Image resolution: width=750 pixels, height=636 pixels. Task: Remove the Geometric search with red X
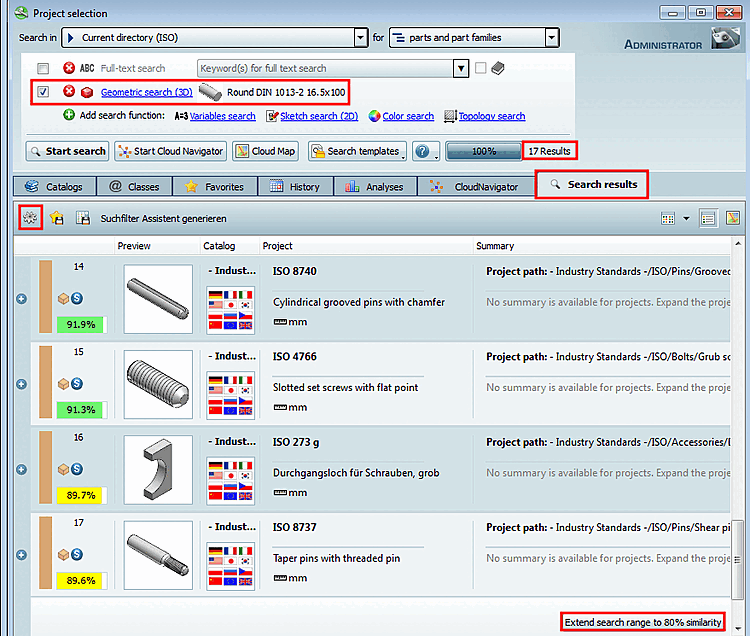pos(69,91)
